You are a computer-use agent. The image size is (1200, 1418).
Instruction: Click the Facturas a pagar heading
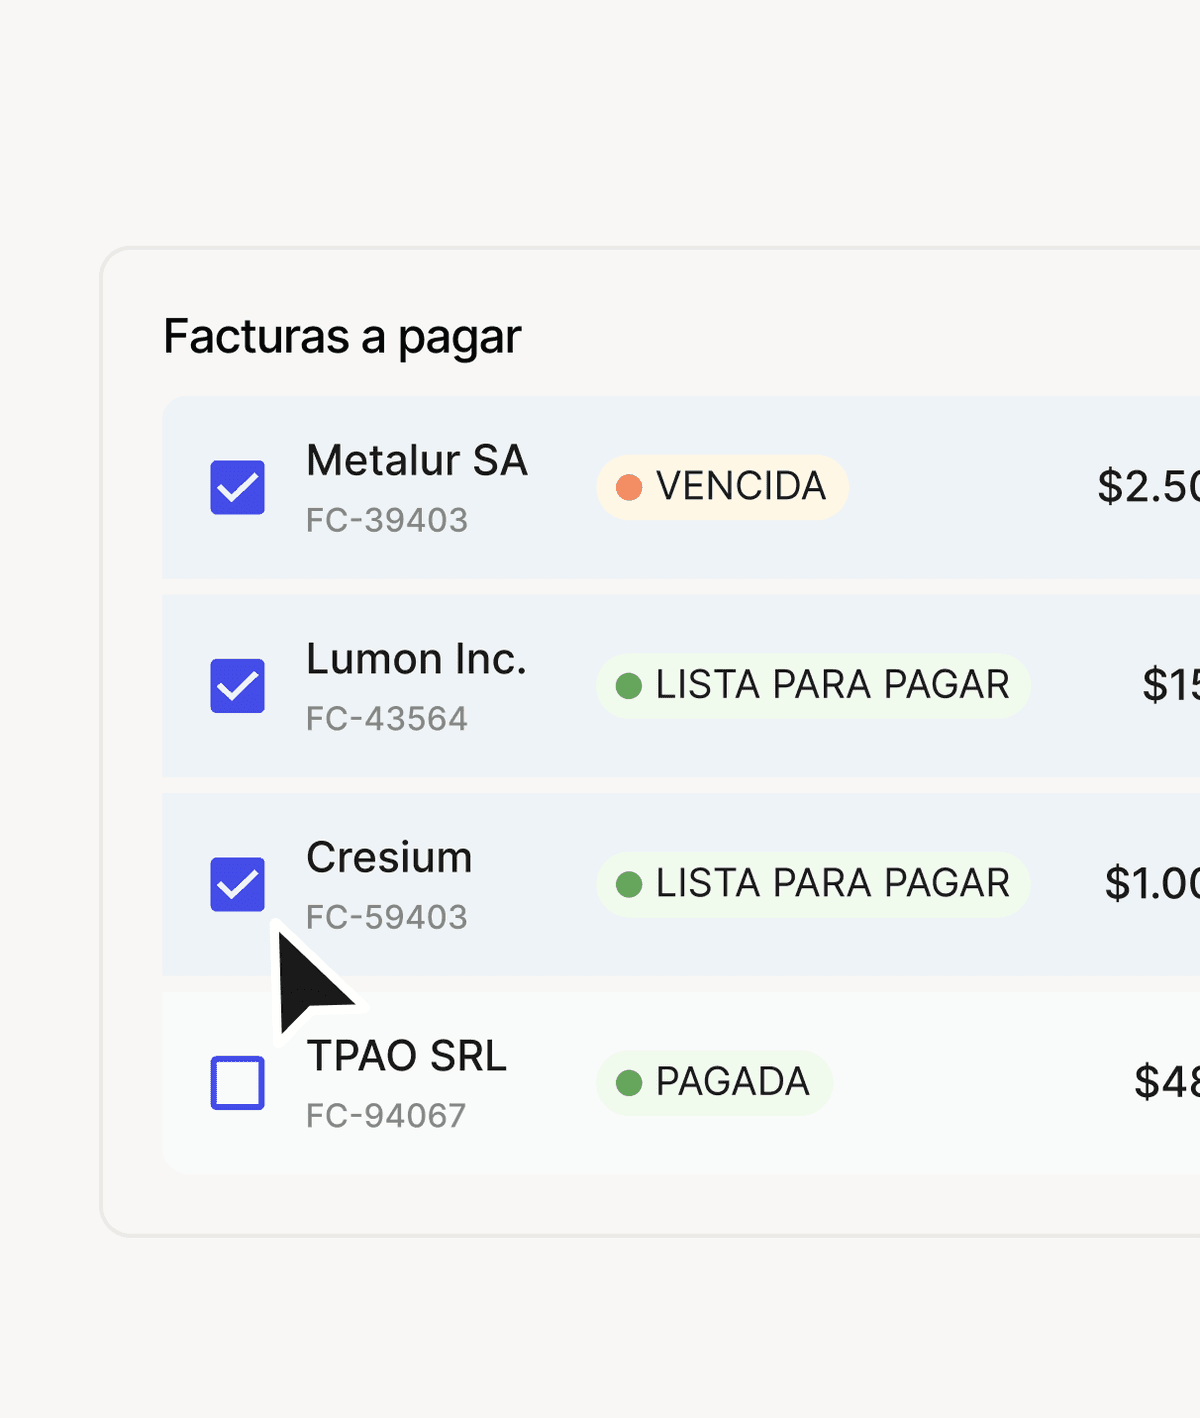[342, 336]
